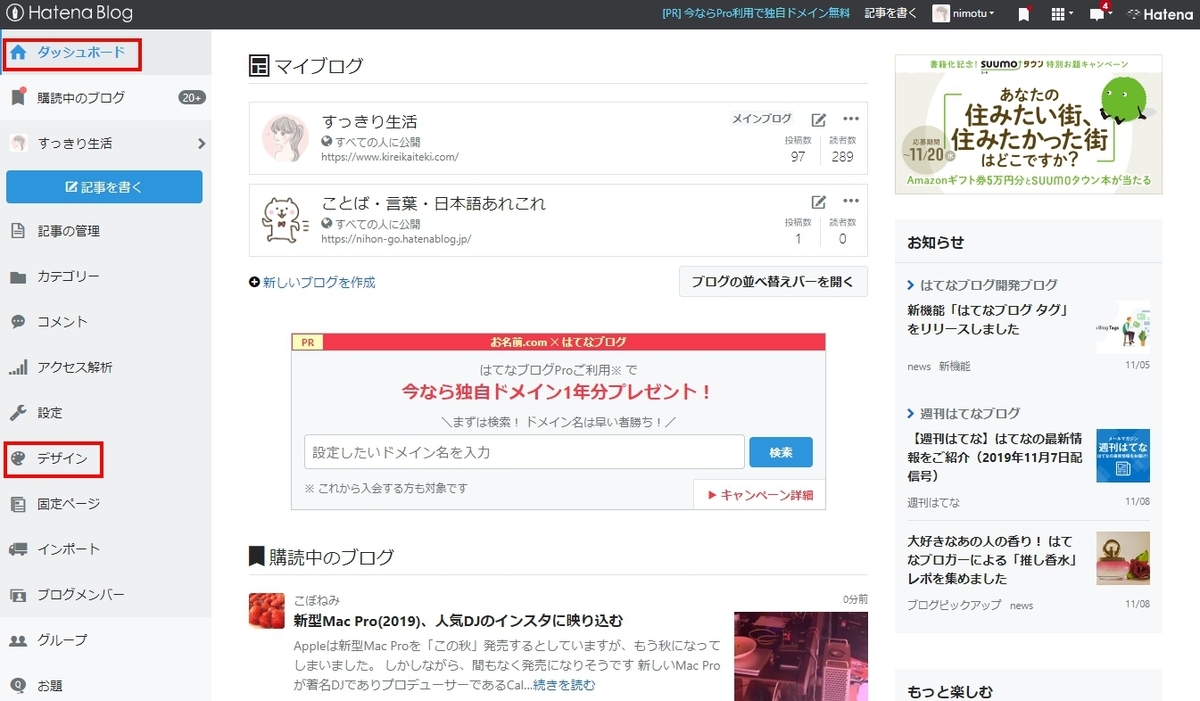Viewport: 1200px width, 701px height.
Task: Open 新型Mac Pro(2019) article title
Action: click(458, 620)
